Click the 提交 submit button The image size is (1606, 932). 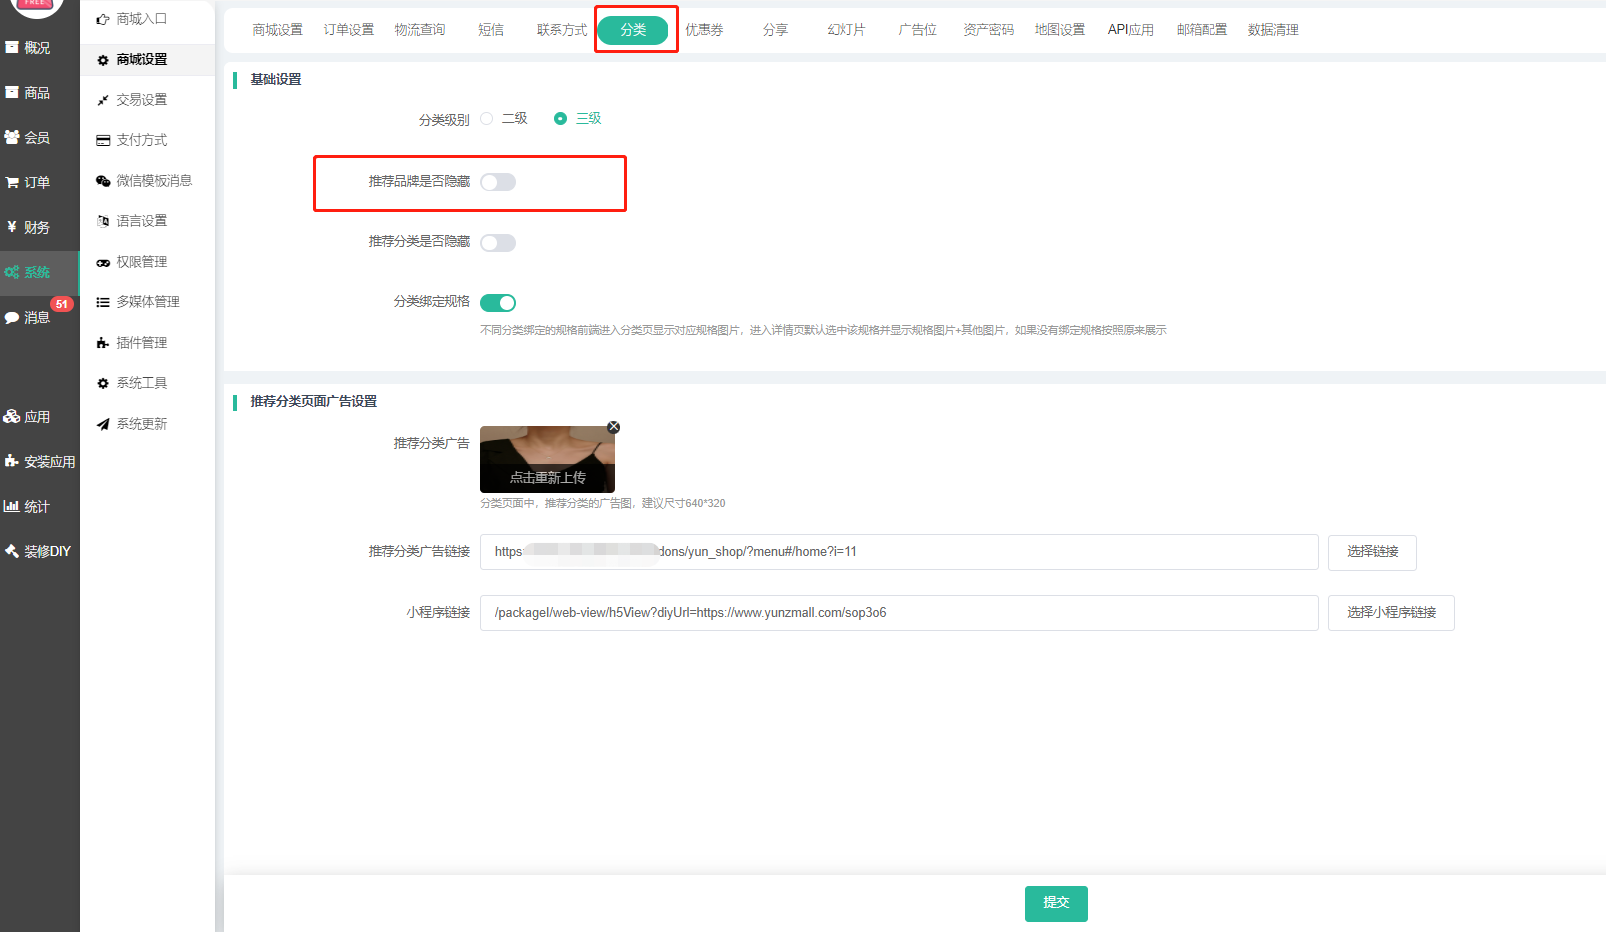[x=1055, y=903]
